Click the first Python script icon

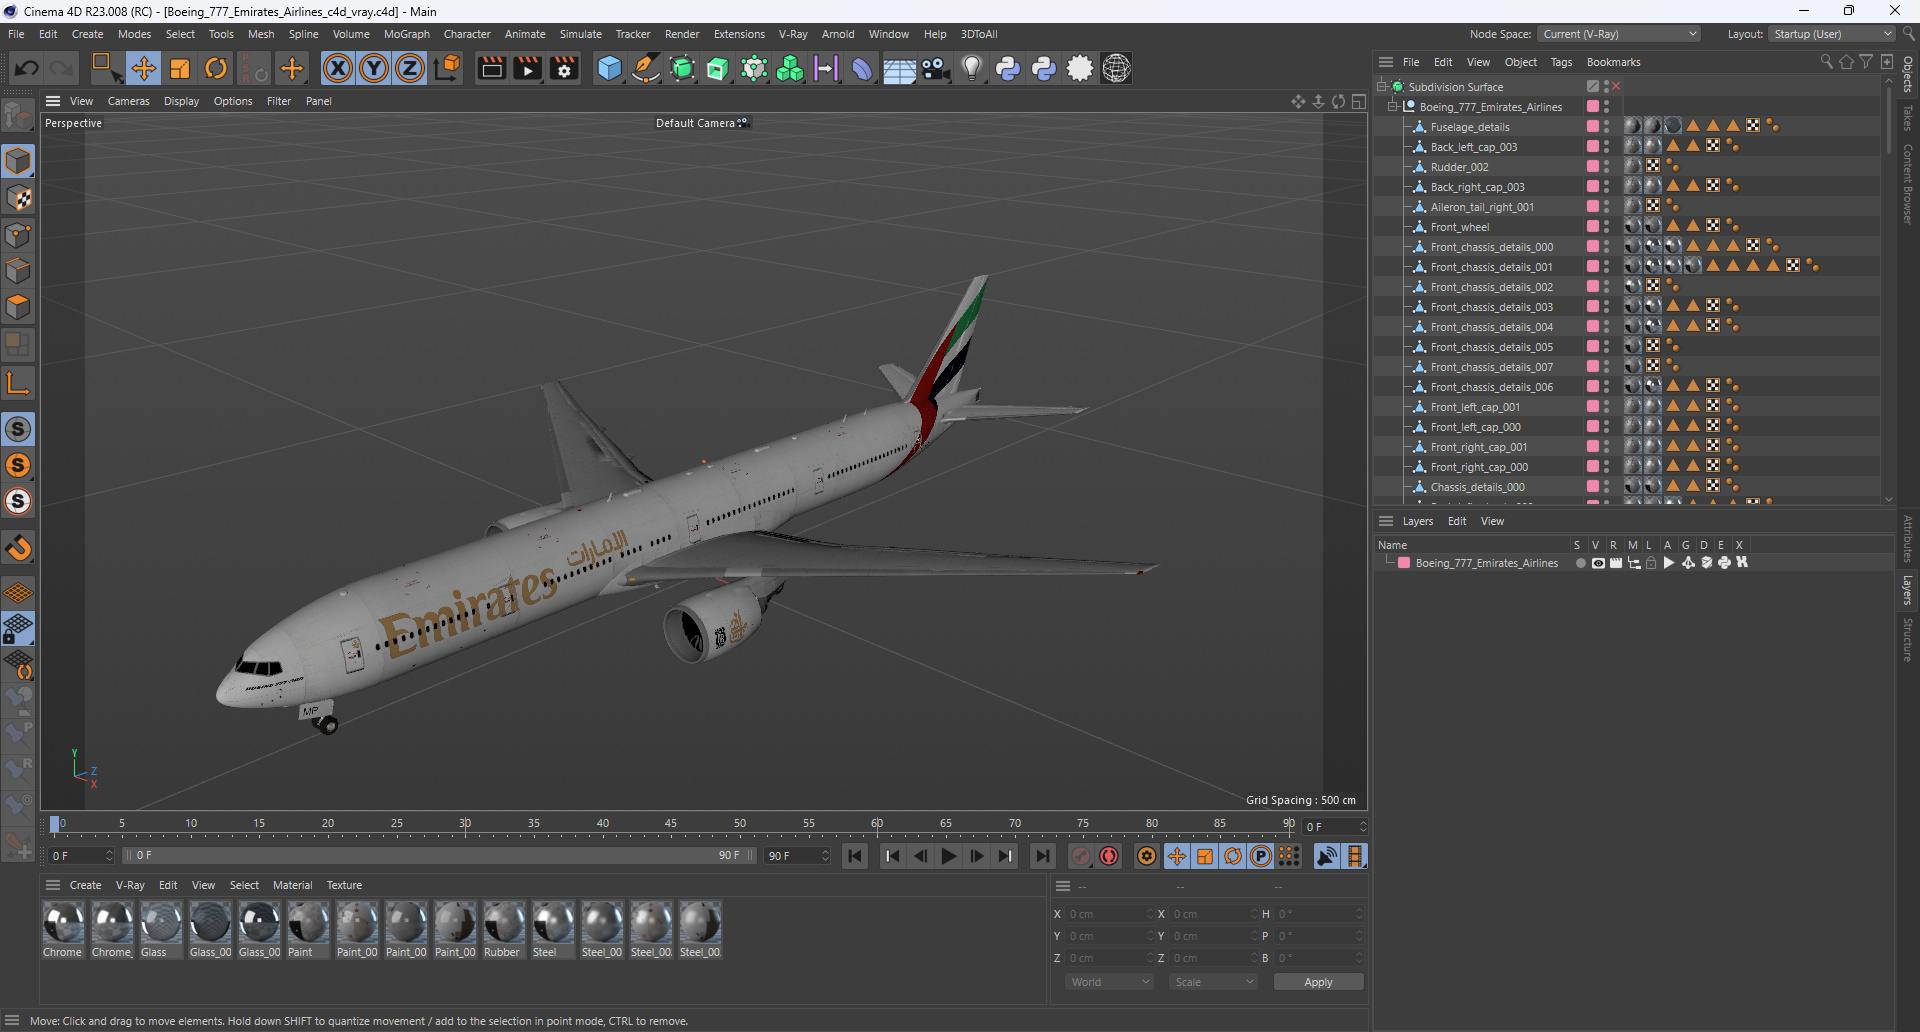[x=1008, y=68]
